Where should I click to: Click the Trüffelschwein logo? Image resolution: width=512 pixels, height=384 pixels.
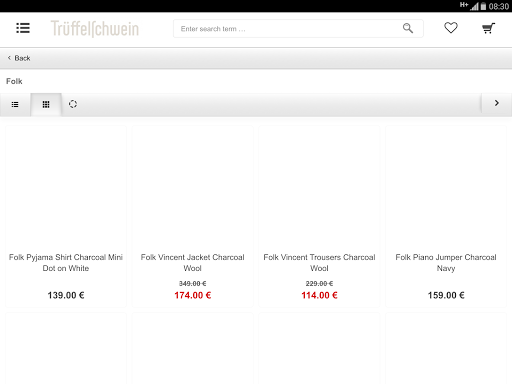[x=95, y=29]
